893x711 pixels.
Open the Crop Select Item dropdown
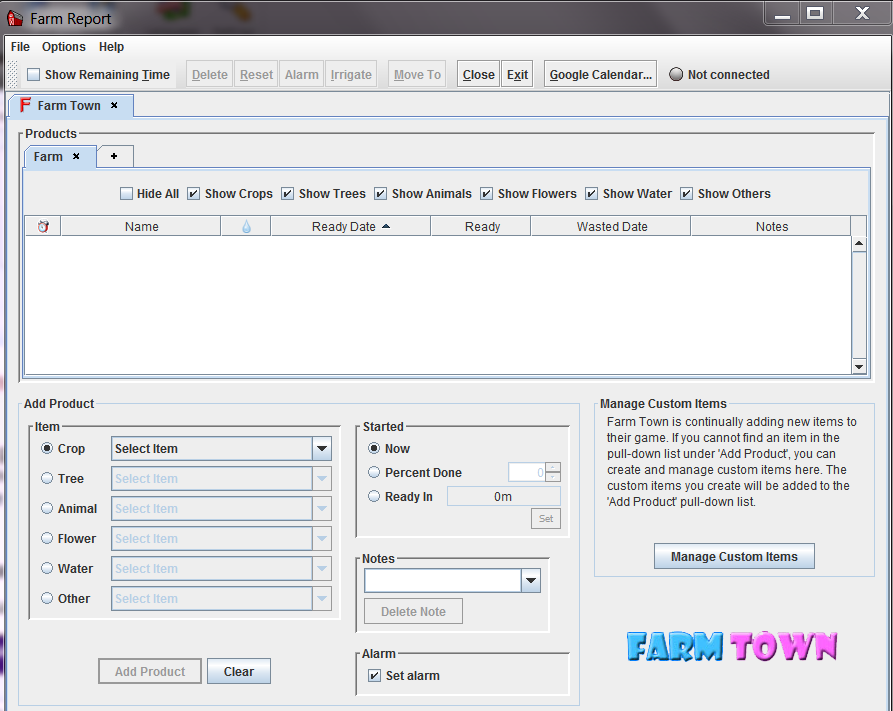pyautogui.click(x=321, y=449)
